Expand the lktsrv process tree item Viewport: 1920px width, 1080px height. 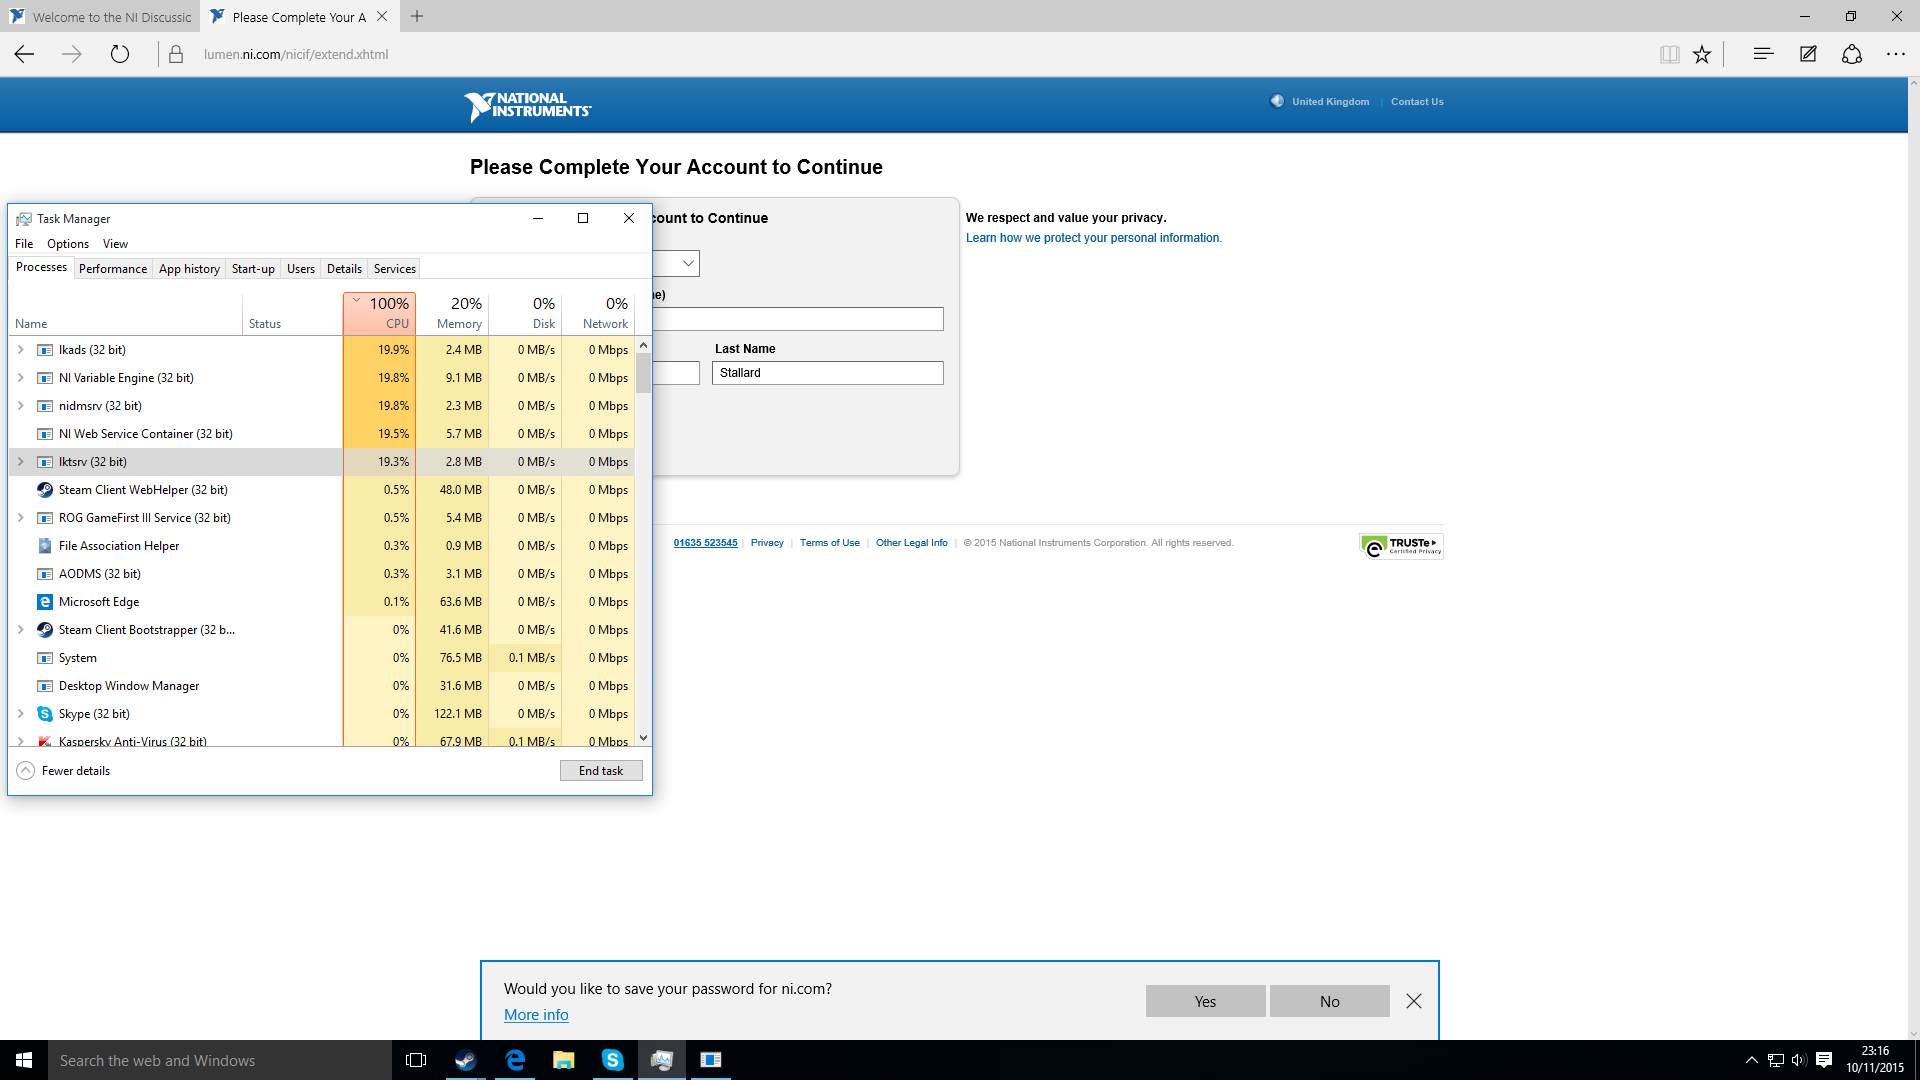(21, 460)
